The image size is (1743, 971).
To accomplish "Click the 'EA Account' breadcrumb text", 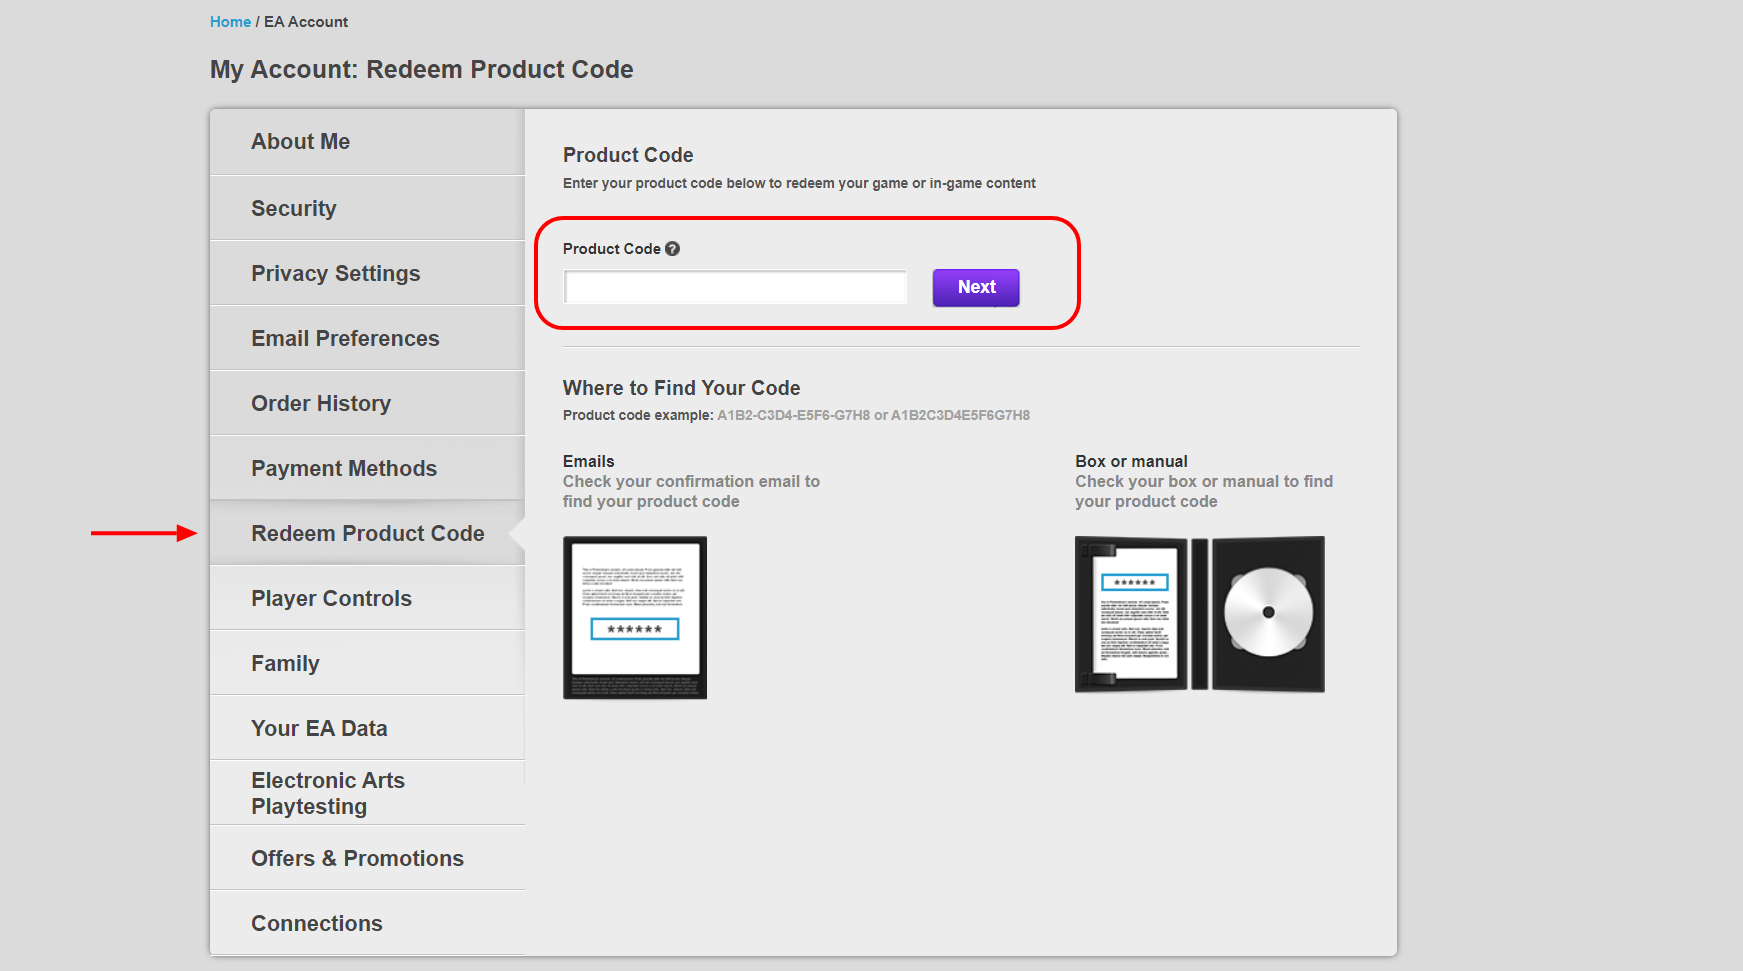I will point(306,22).
